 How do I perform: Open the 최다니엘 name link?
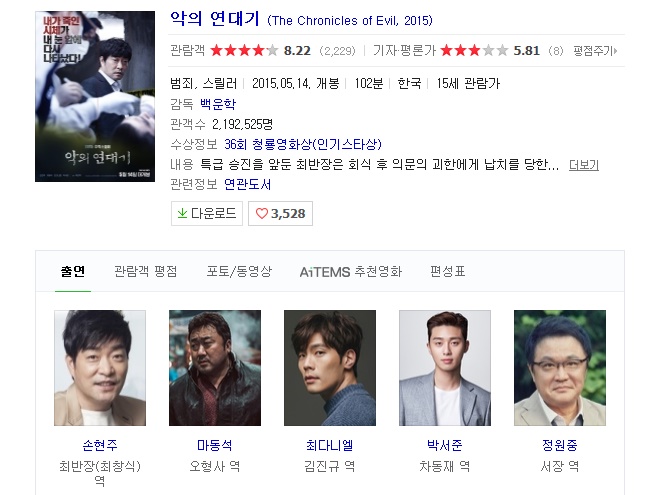[x=330, y=445]
